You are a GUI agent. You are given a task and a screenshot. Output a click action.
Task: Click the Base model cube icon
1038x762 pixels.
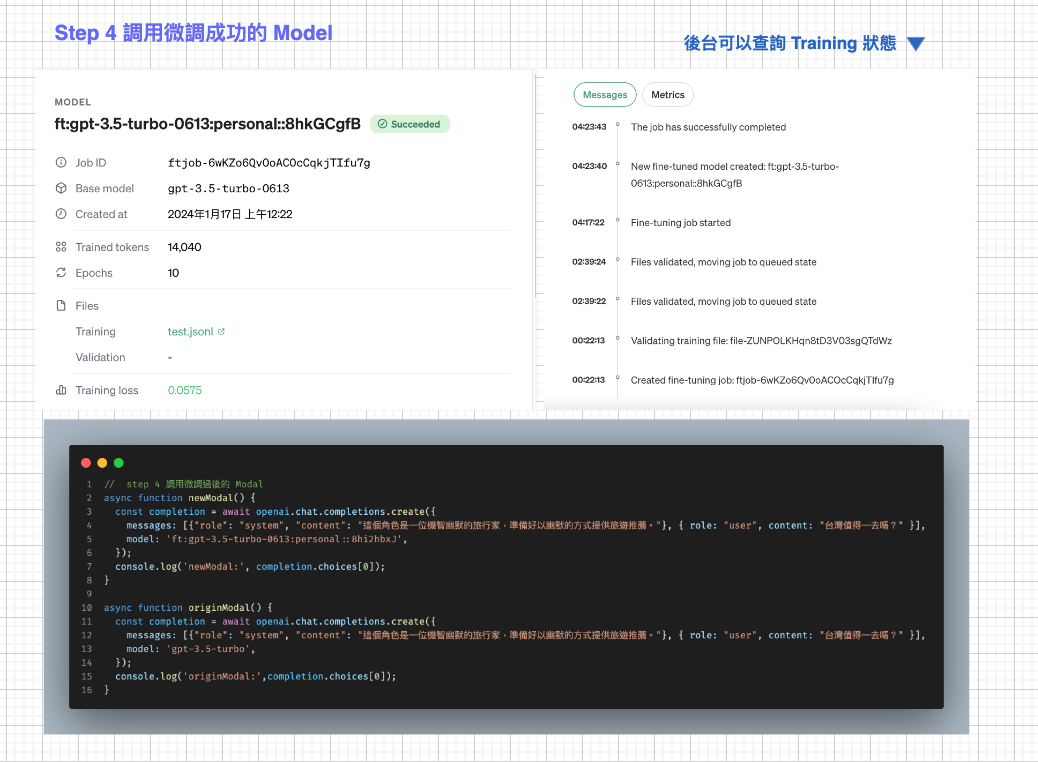[61, 189]
